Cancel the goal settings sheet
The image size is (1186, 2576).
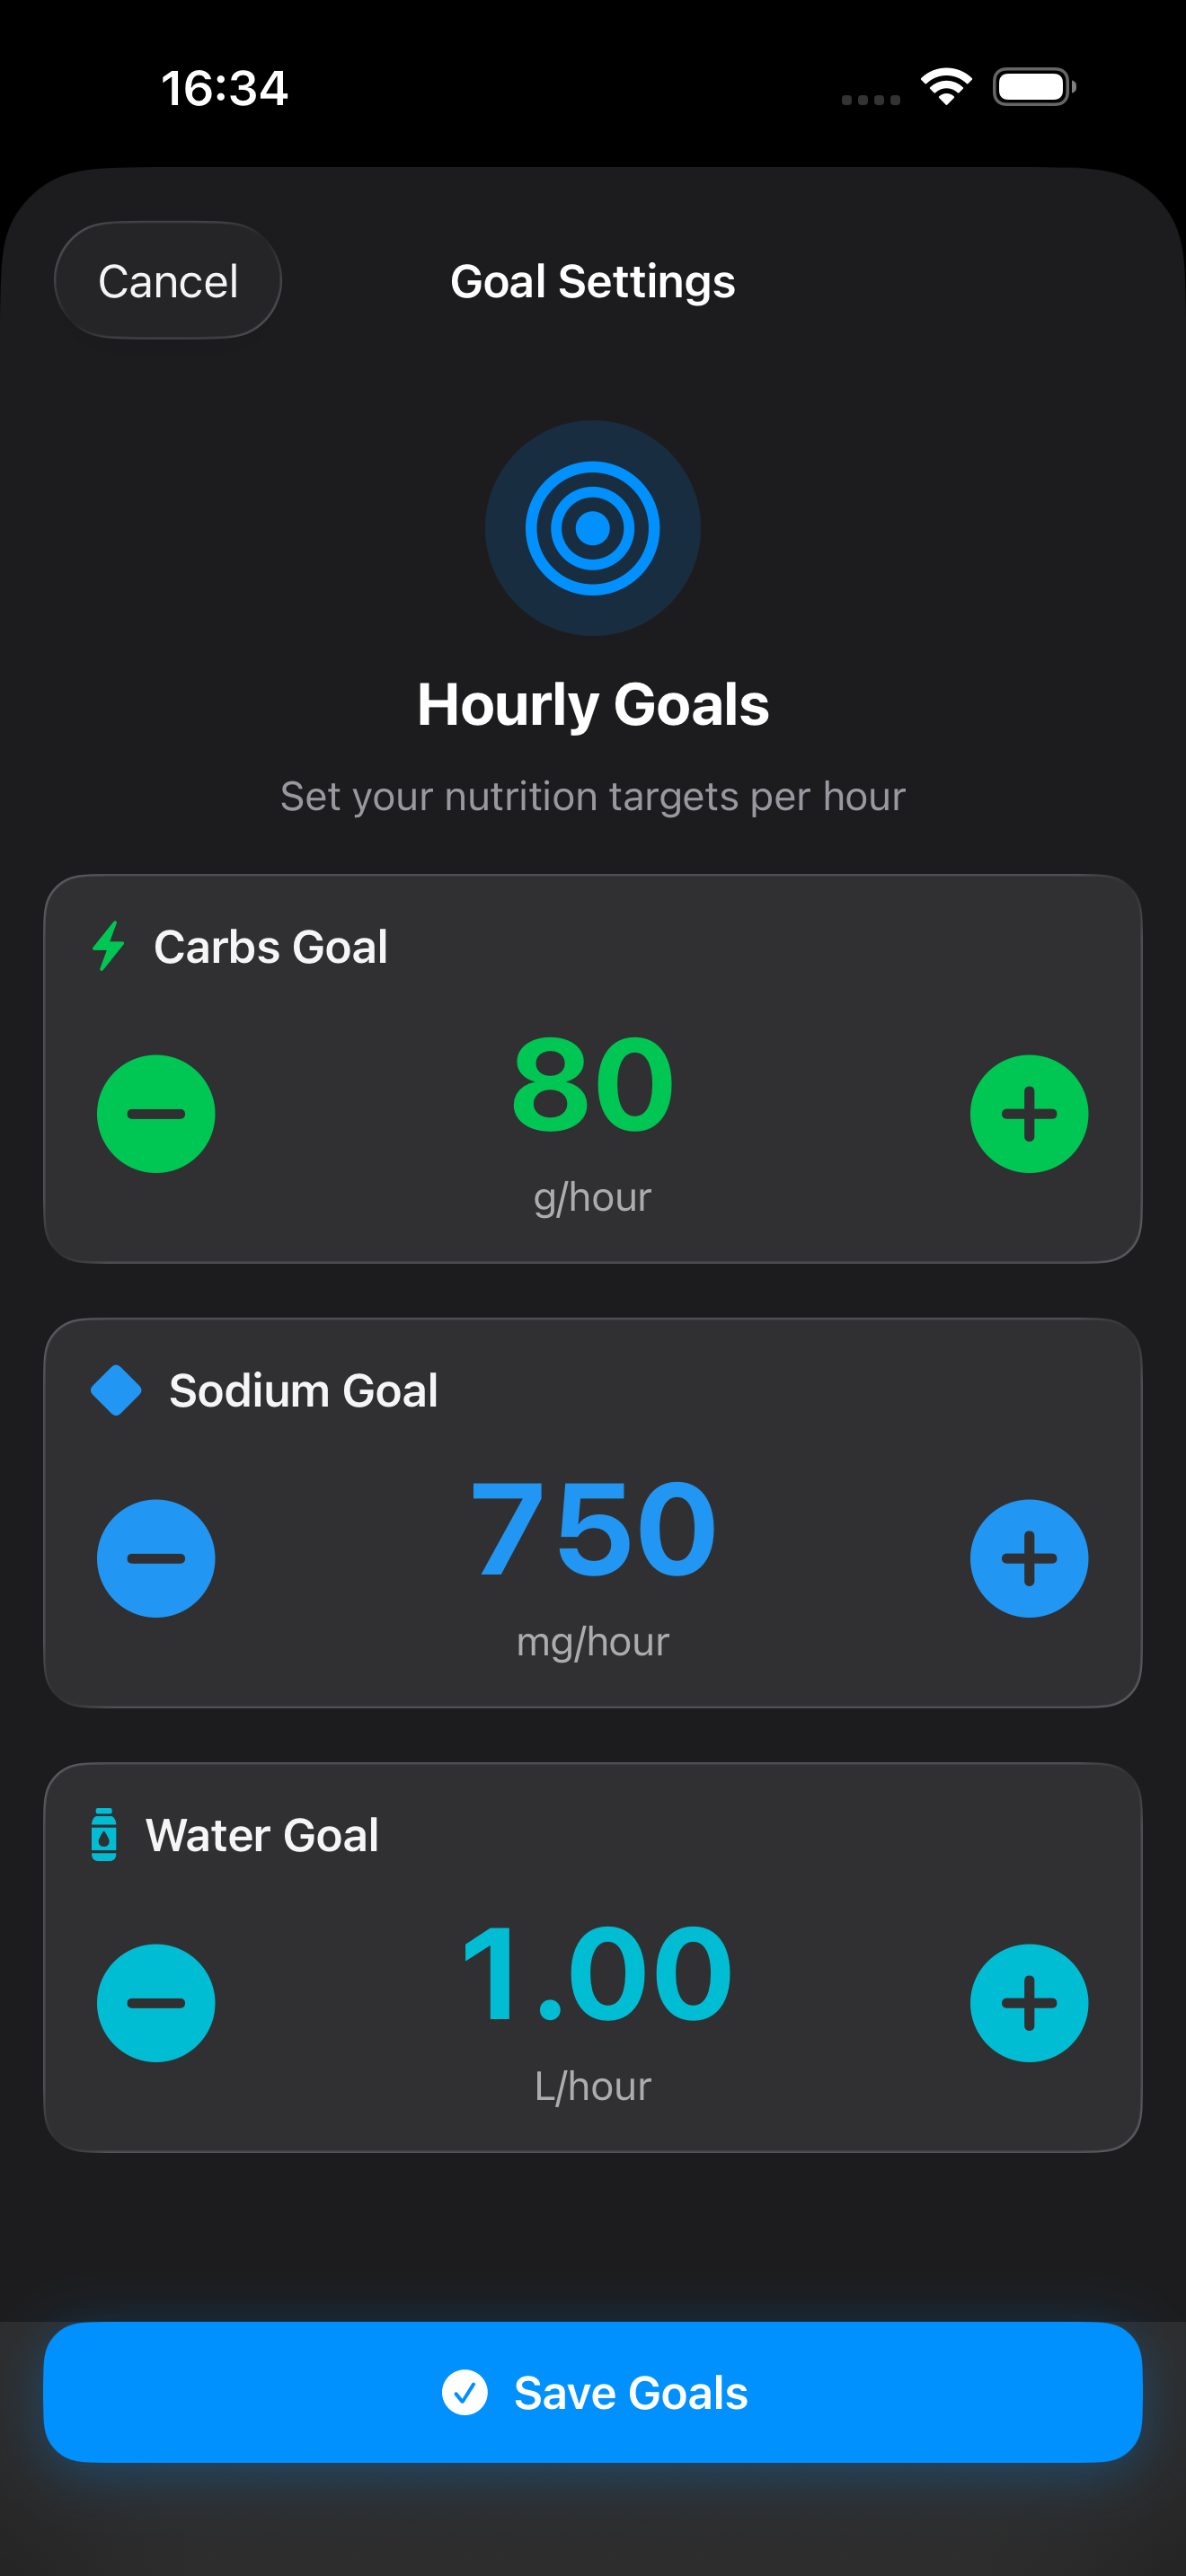coord(168,281)
